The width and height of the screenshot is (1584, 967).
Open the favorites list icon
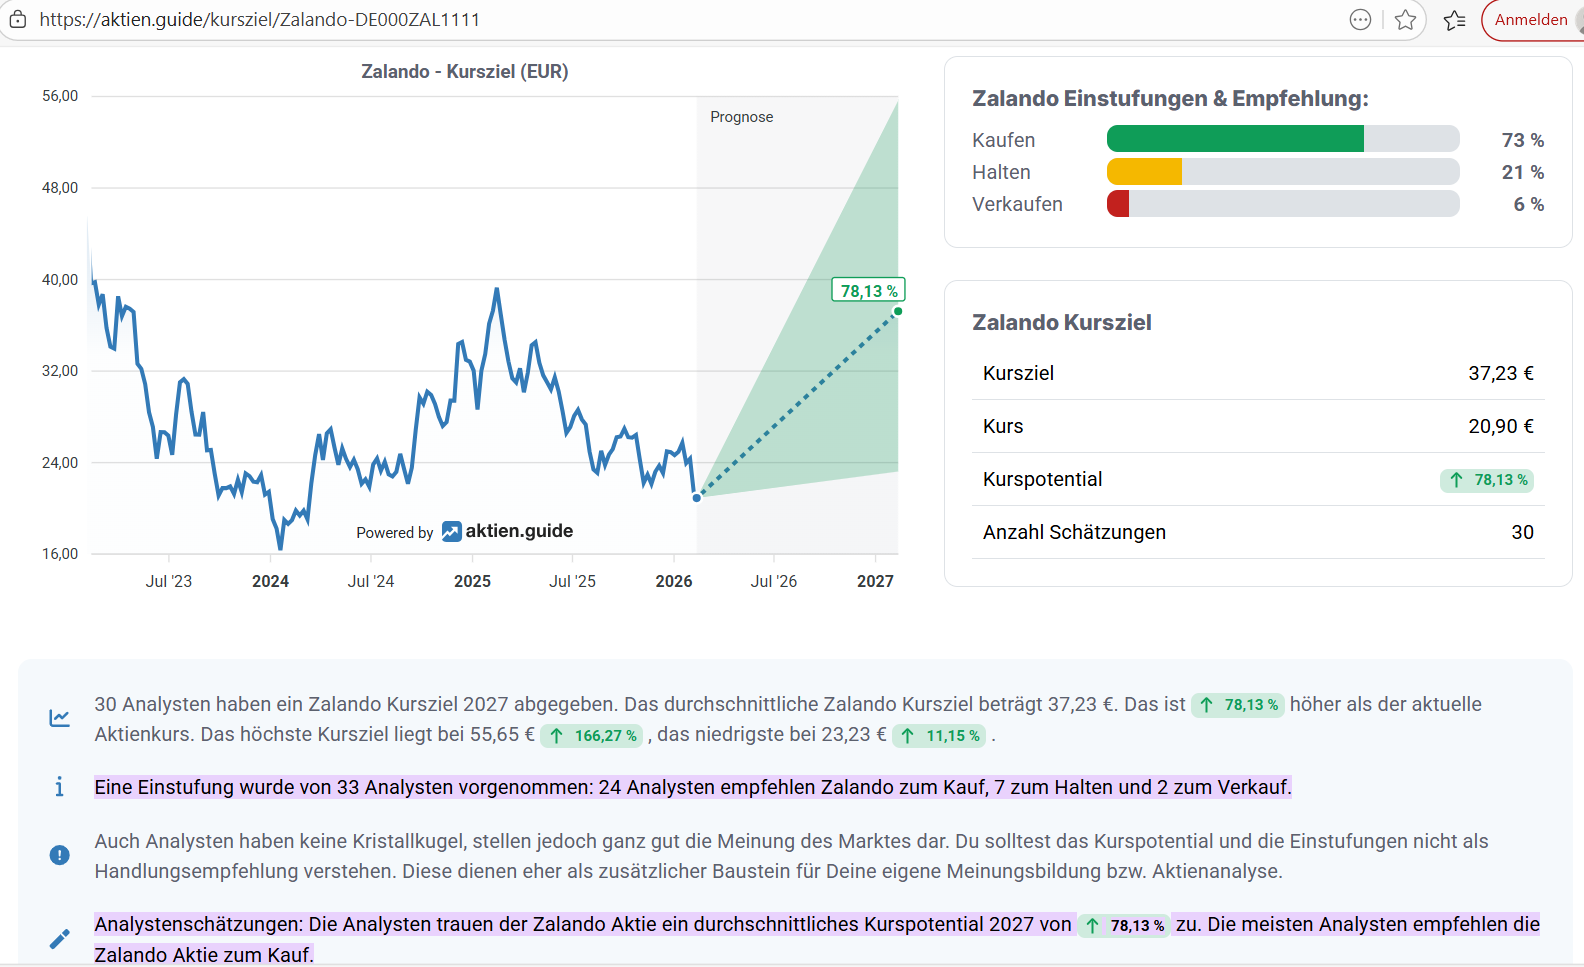(x=1454, y=20)
